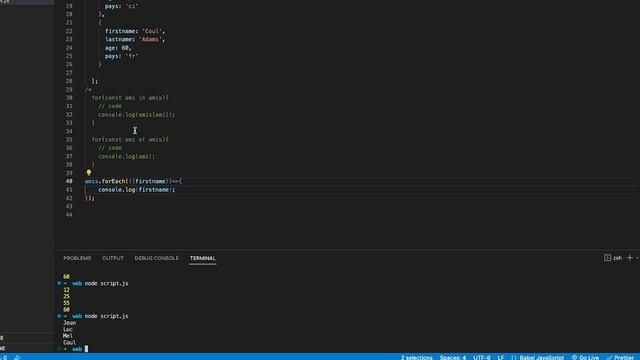Click the line "pays: 'fr'"
The image size is (640, 360).
(122, 56)
